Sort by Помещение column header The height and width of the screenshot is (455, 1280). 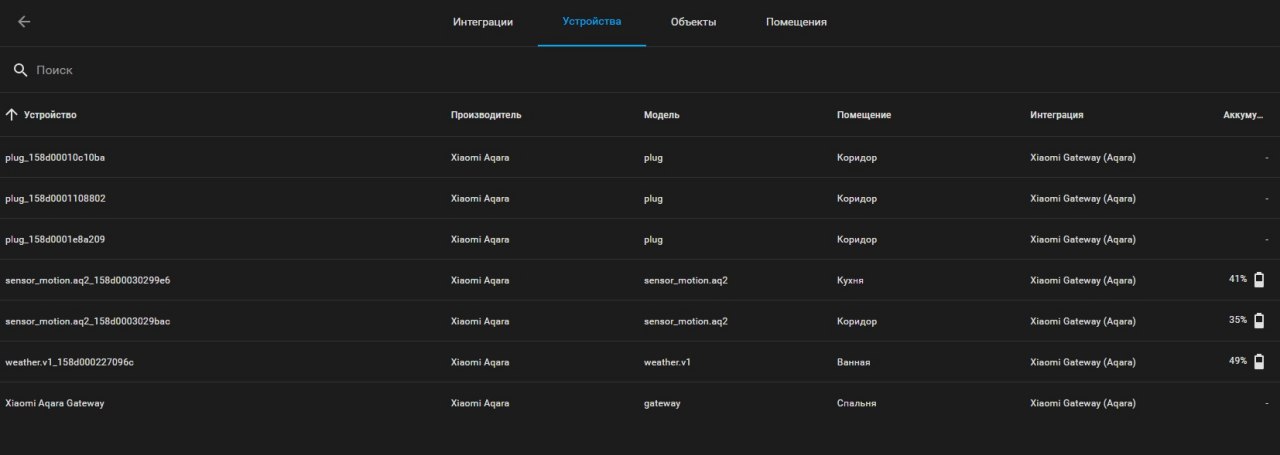pyautogui.click(x=864, y=115)
